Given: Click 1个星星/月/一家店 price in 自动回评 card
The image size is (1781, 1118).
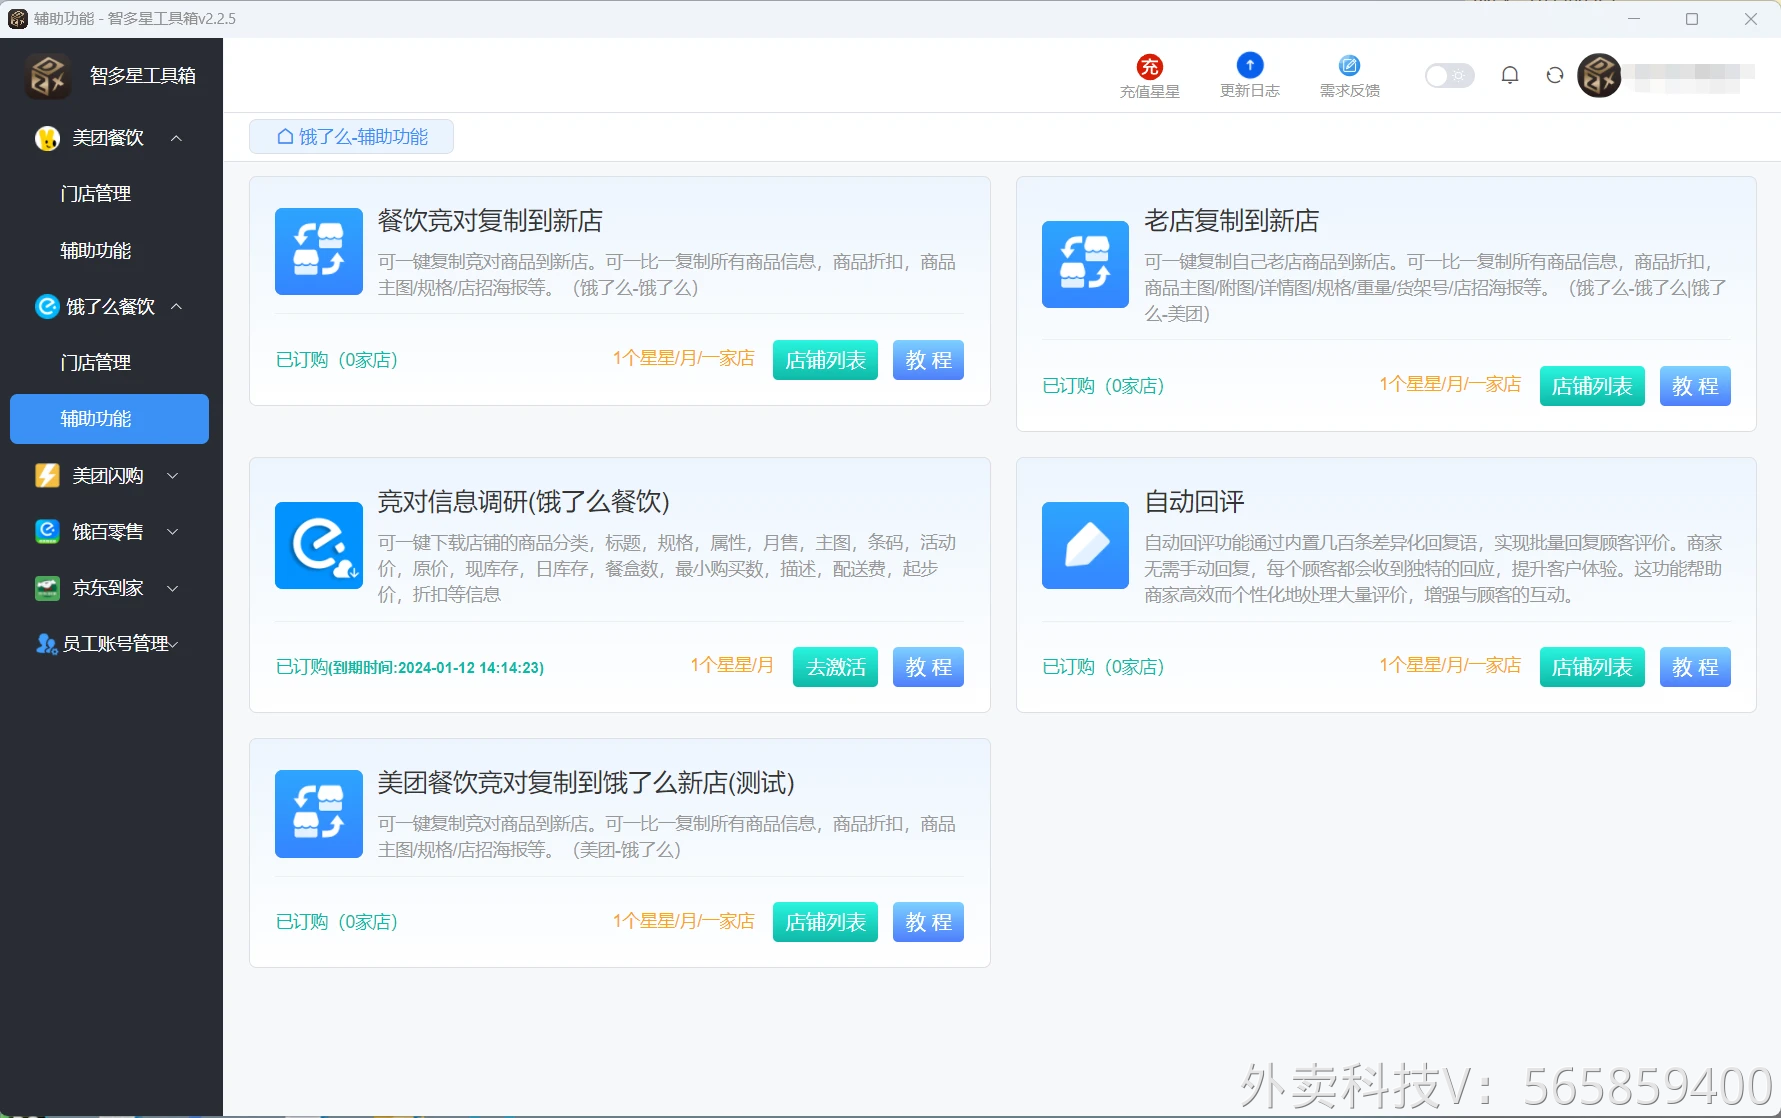Looking at the screenshot, I should click(x=1450, y=665).
